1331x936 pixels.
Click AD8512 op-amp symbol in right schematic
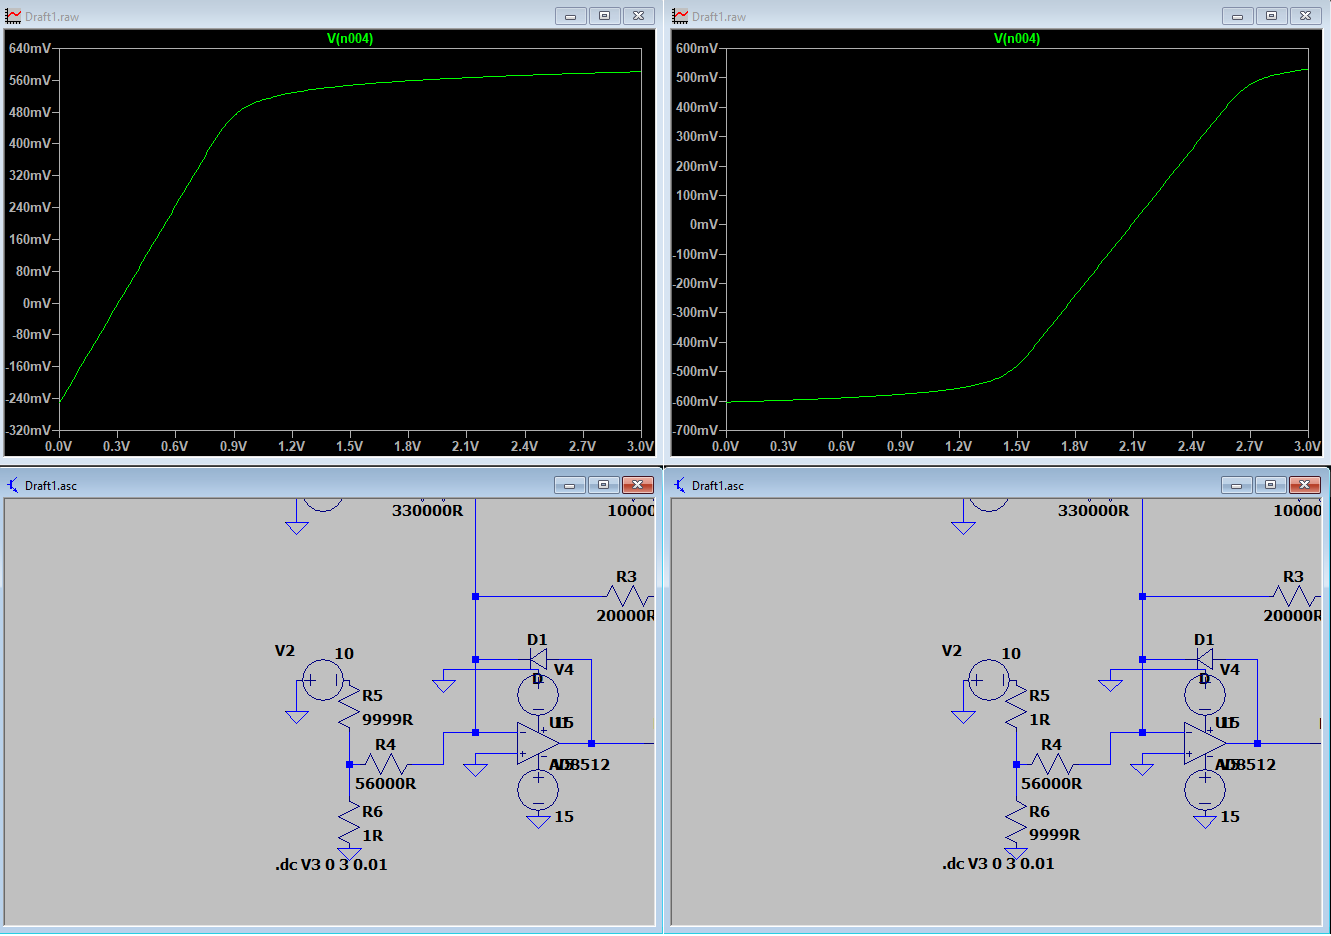point(1204,743)
